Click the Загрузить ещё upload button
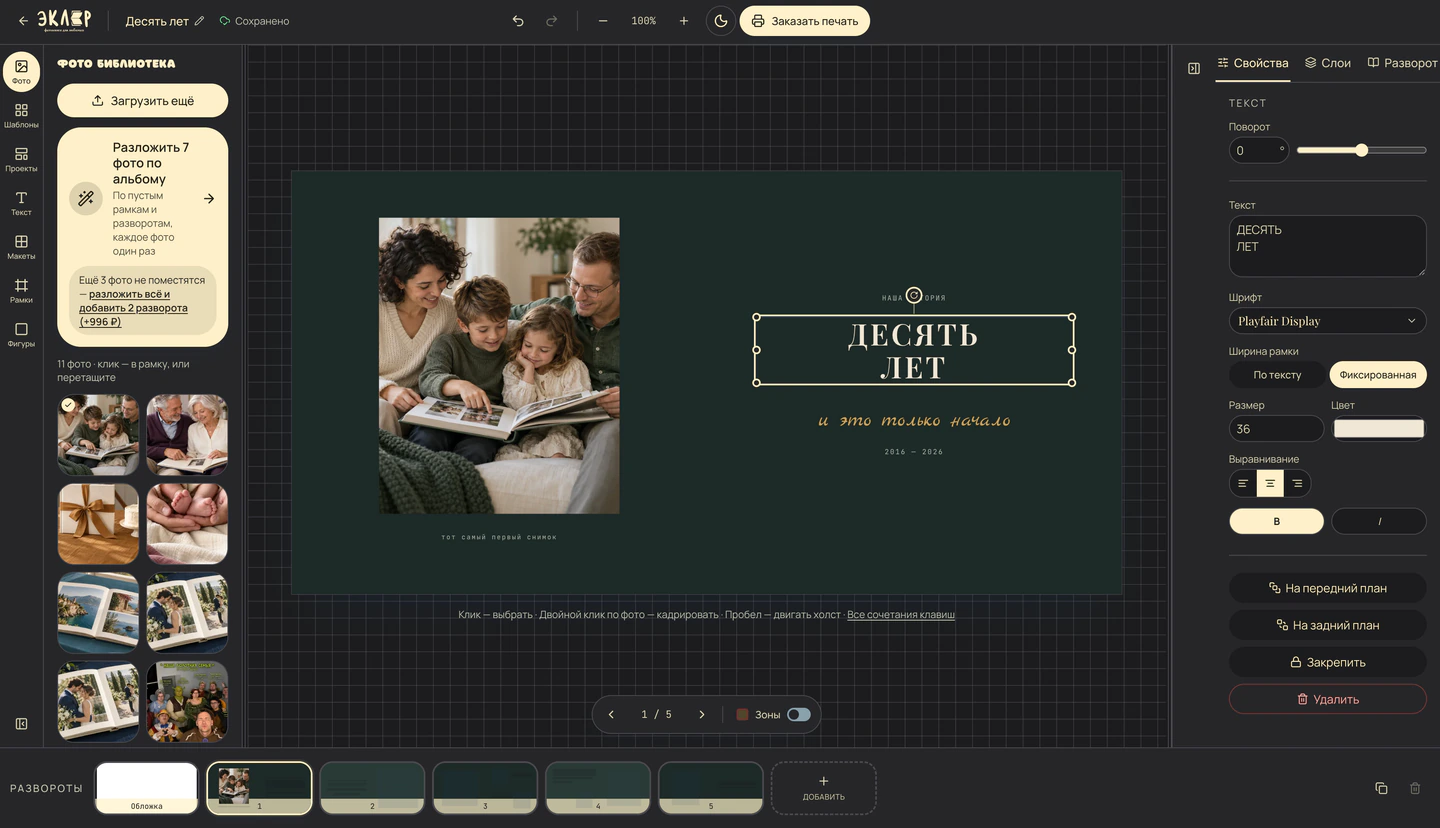This screenshot has height=828, width=1440. coord(143,101)
